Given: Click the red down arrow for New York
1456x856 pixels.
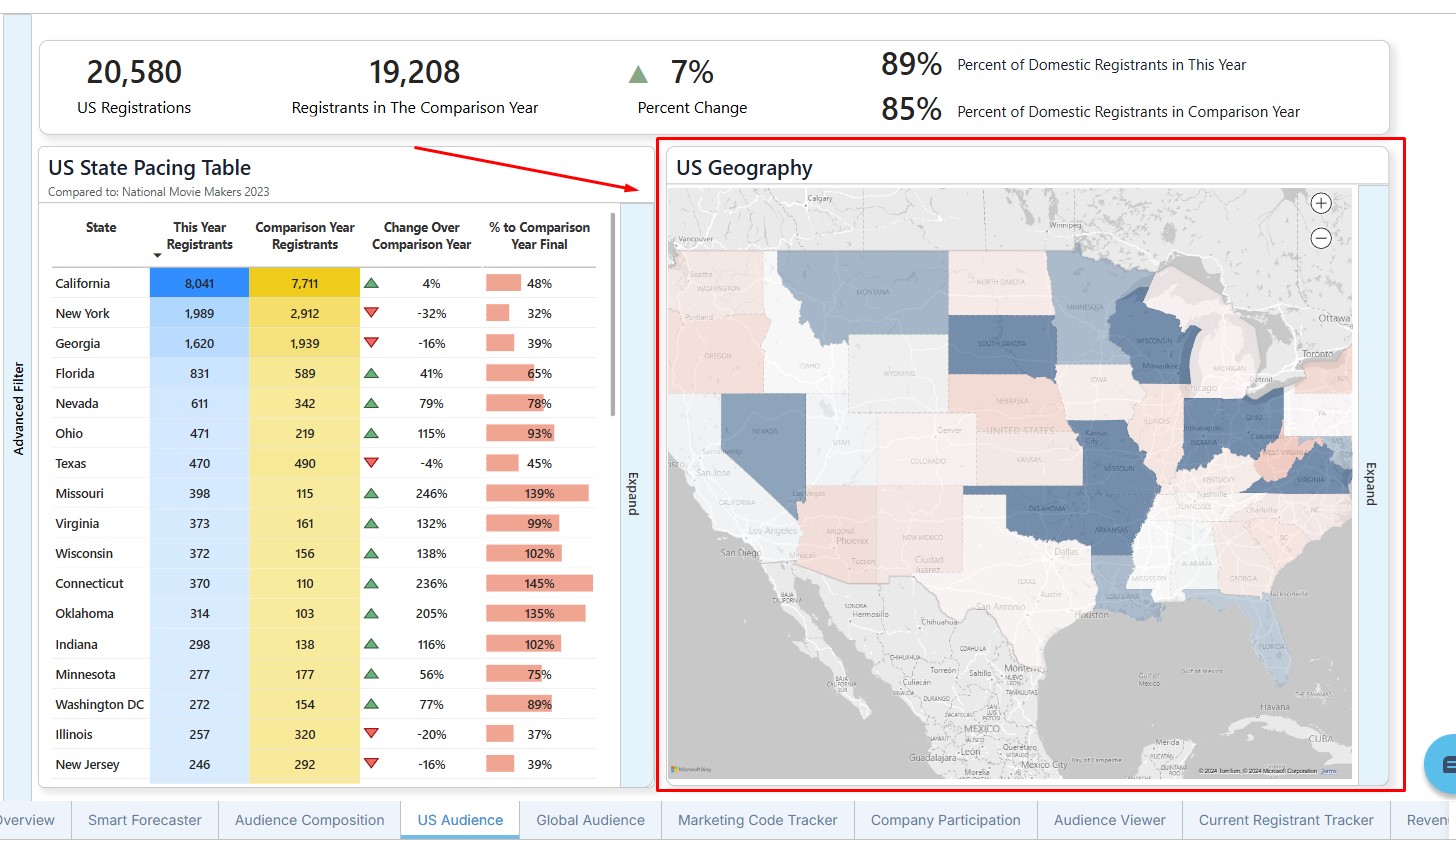Looking at the screenshot, I should (371, 313).
